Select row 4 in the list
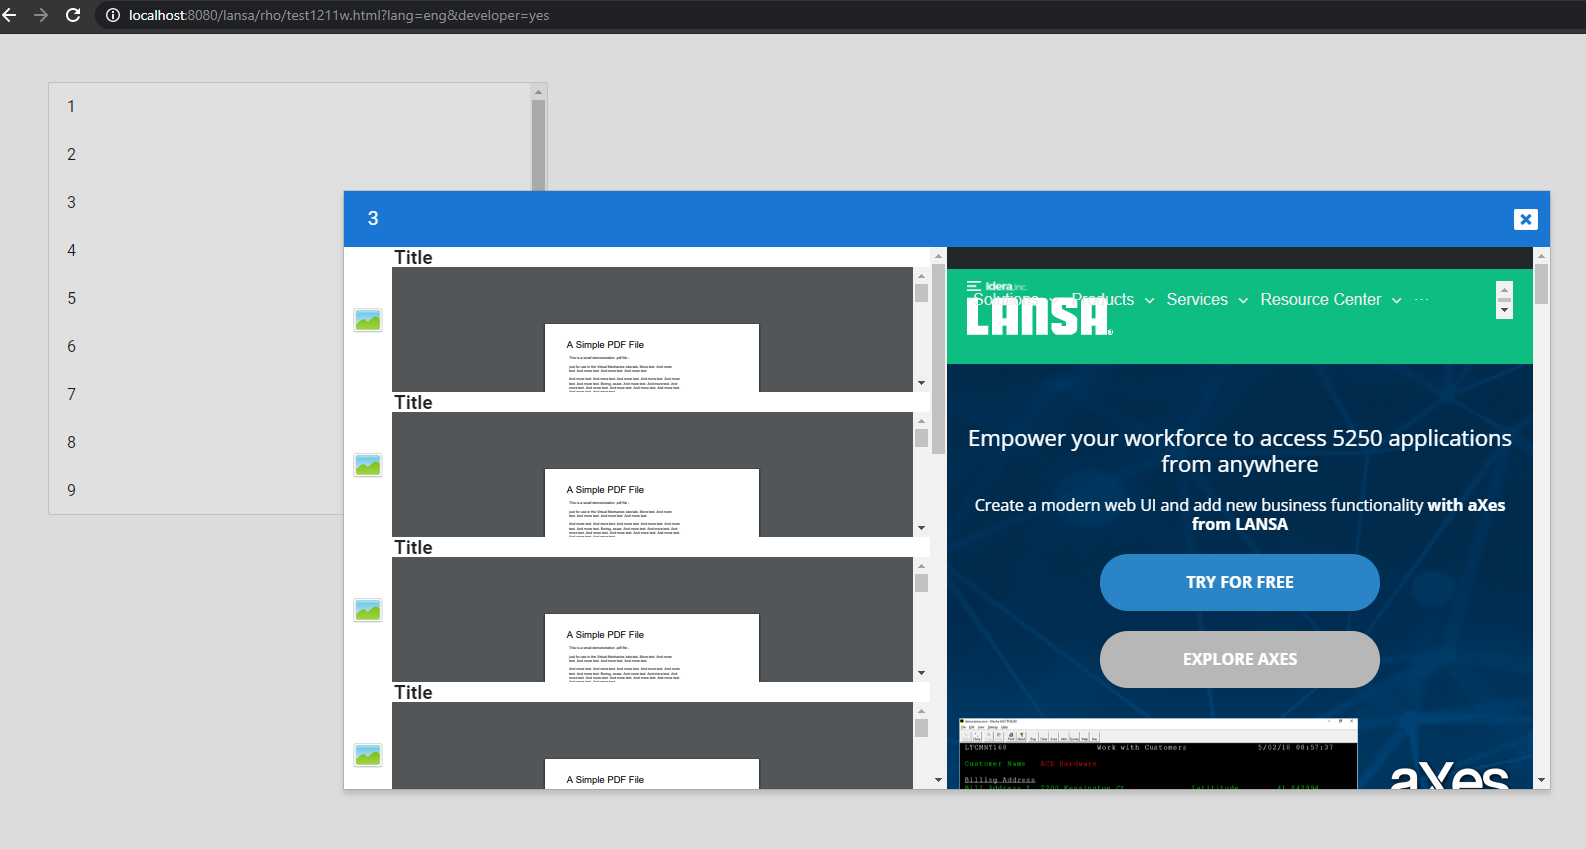The height and width of the screenshot is (849, 1586). coord(196,250)
